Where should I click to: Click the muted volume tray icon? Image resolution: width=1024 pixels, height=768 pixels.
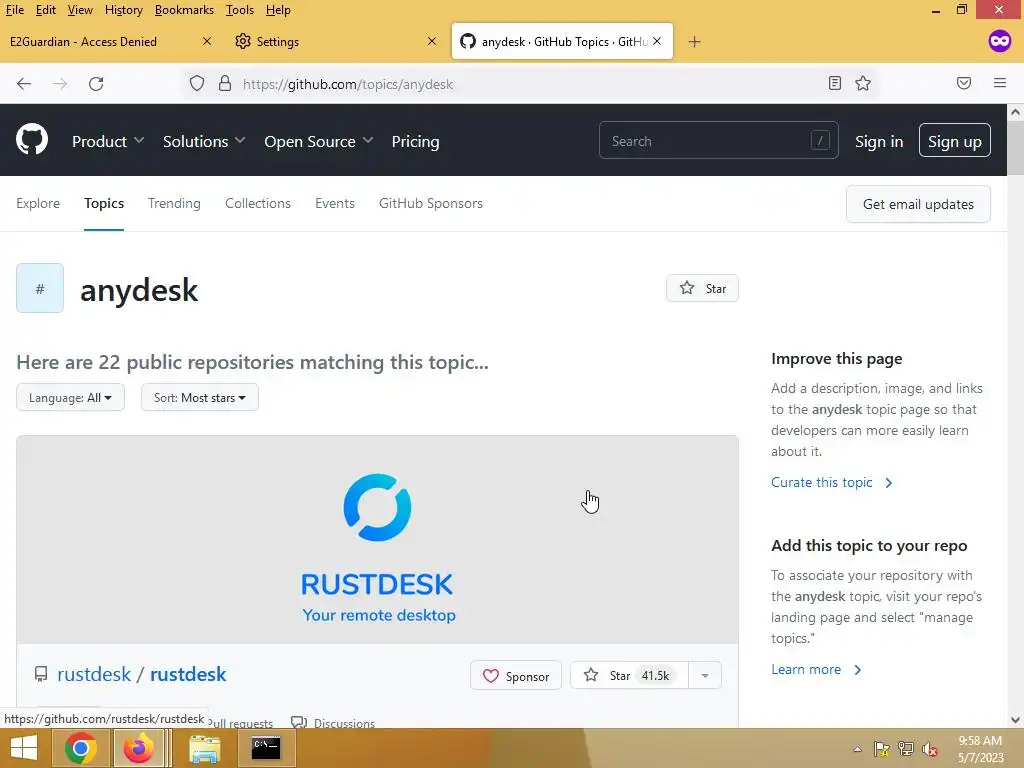click(930, 748)
